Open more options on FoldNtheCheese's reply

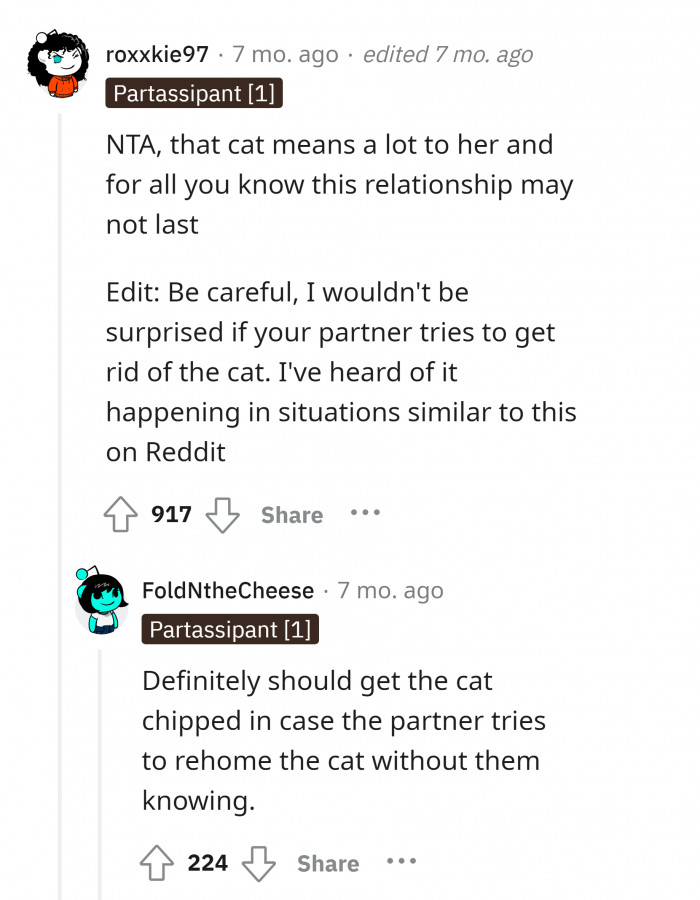click(x=401, y=861)
